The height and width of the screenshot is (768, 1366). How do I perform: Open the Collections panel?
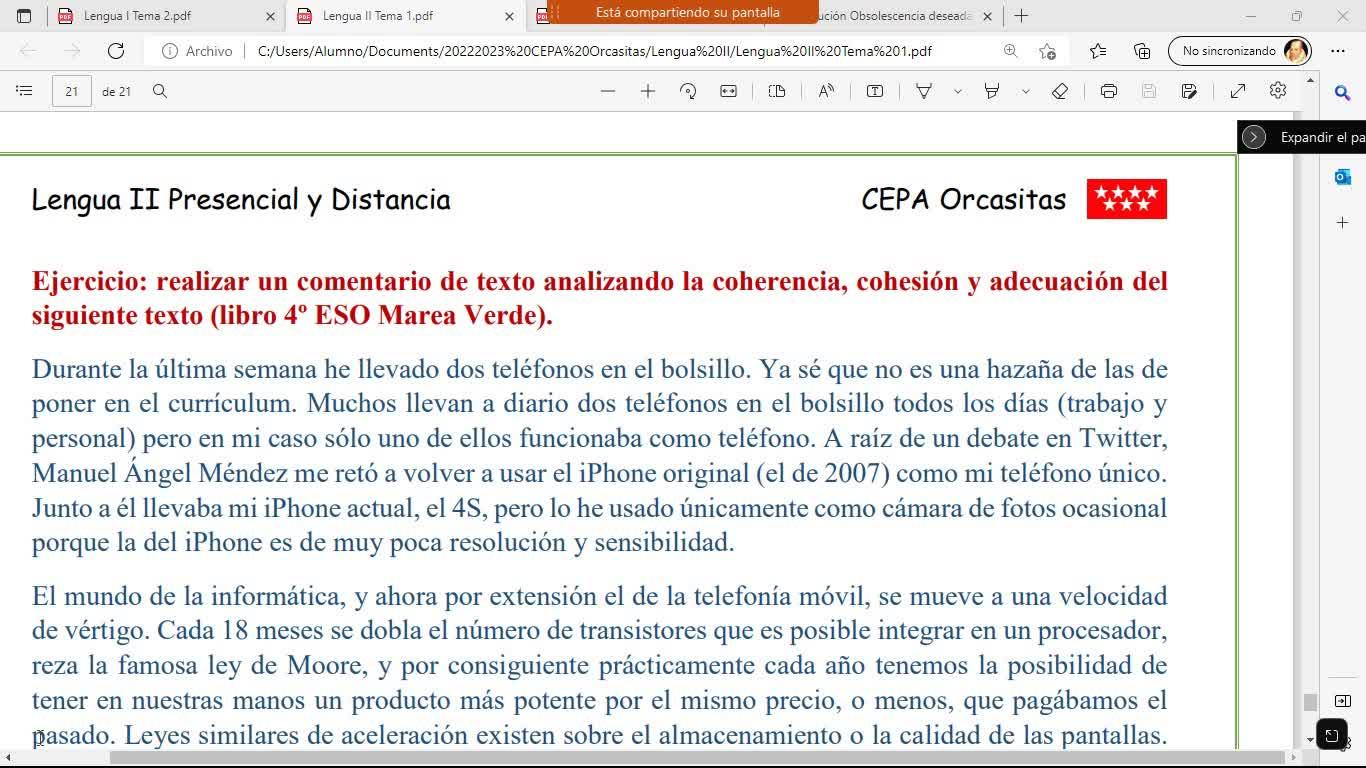coord(1142,51)
